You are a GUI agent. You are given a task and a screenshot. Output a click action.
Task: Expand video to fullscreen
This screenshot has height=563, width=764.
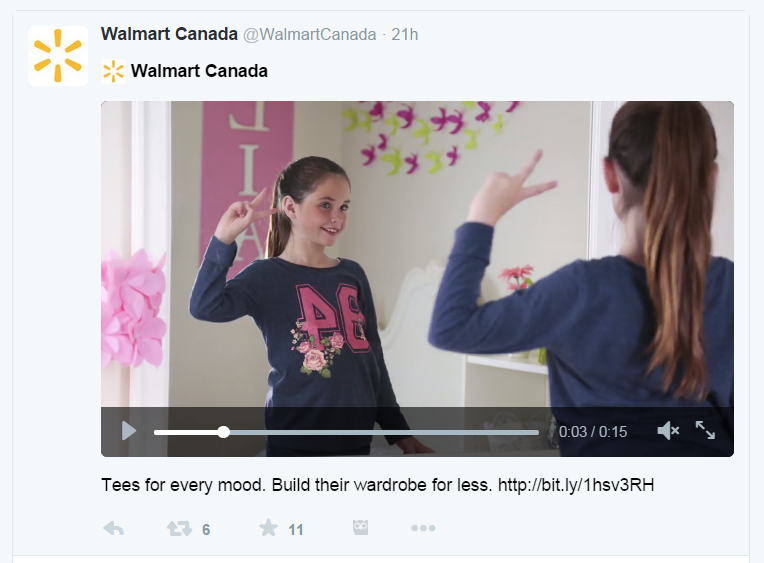point(705,430)
